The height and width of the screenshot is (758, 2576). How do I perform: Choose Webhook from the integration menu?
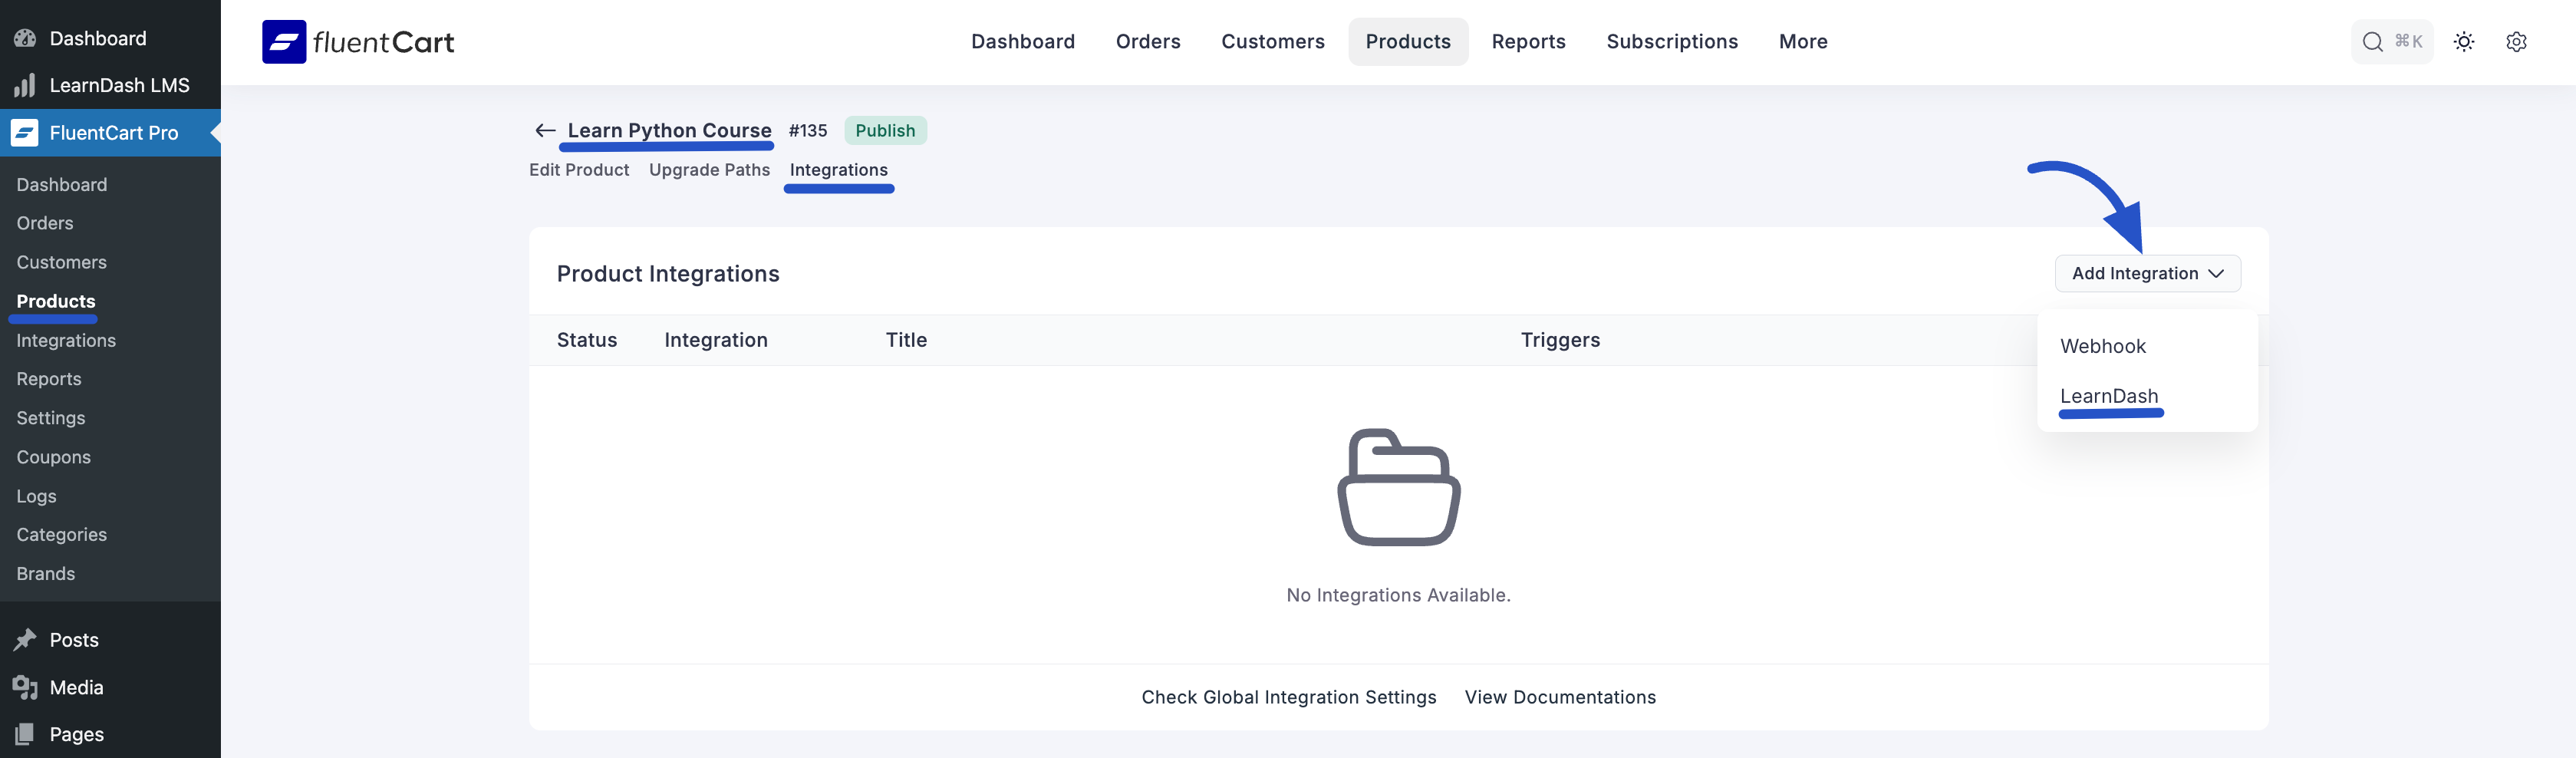click(2103, 347)
